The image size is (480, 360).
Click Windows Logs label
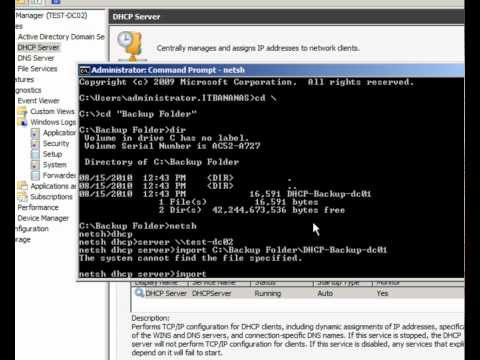pyautogui.click(x=53, y=122)
